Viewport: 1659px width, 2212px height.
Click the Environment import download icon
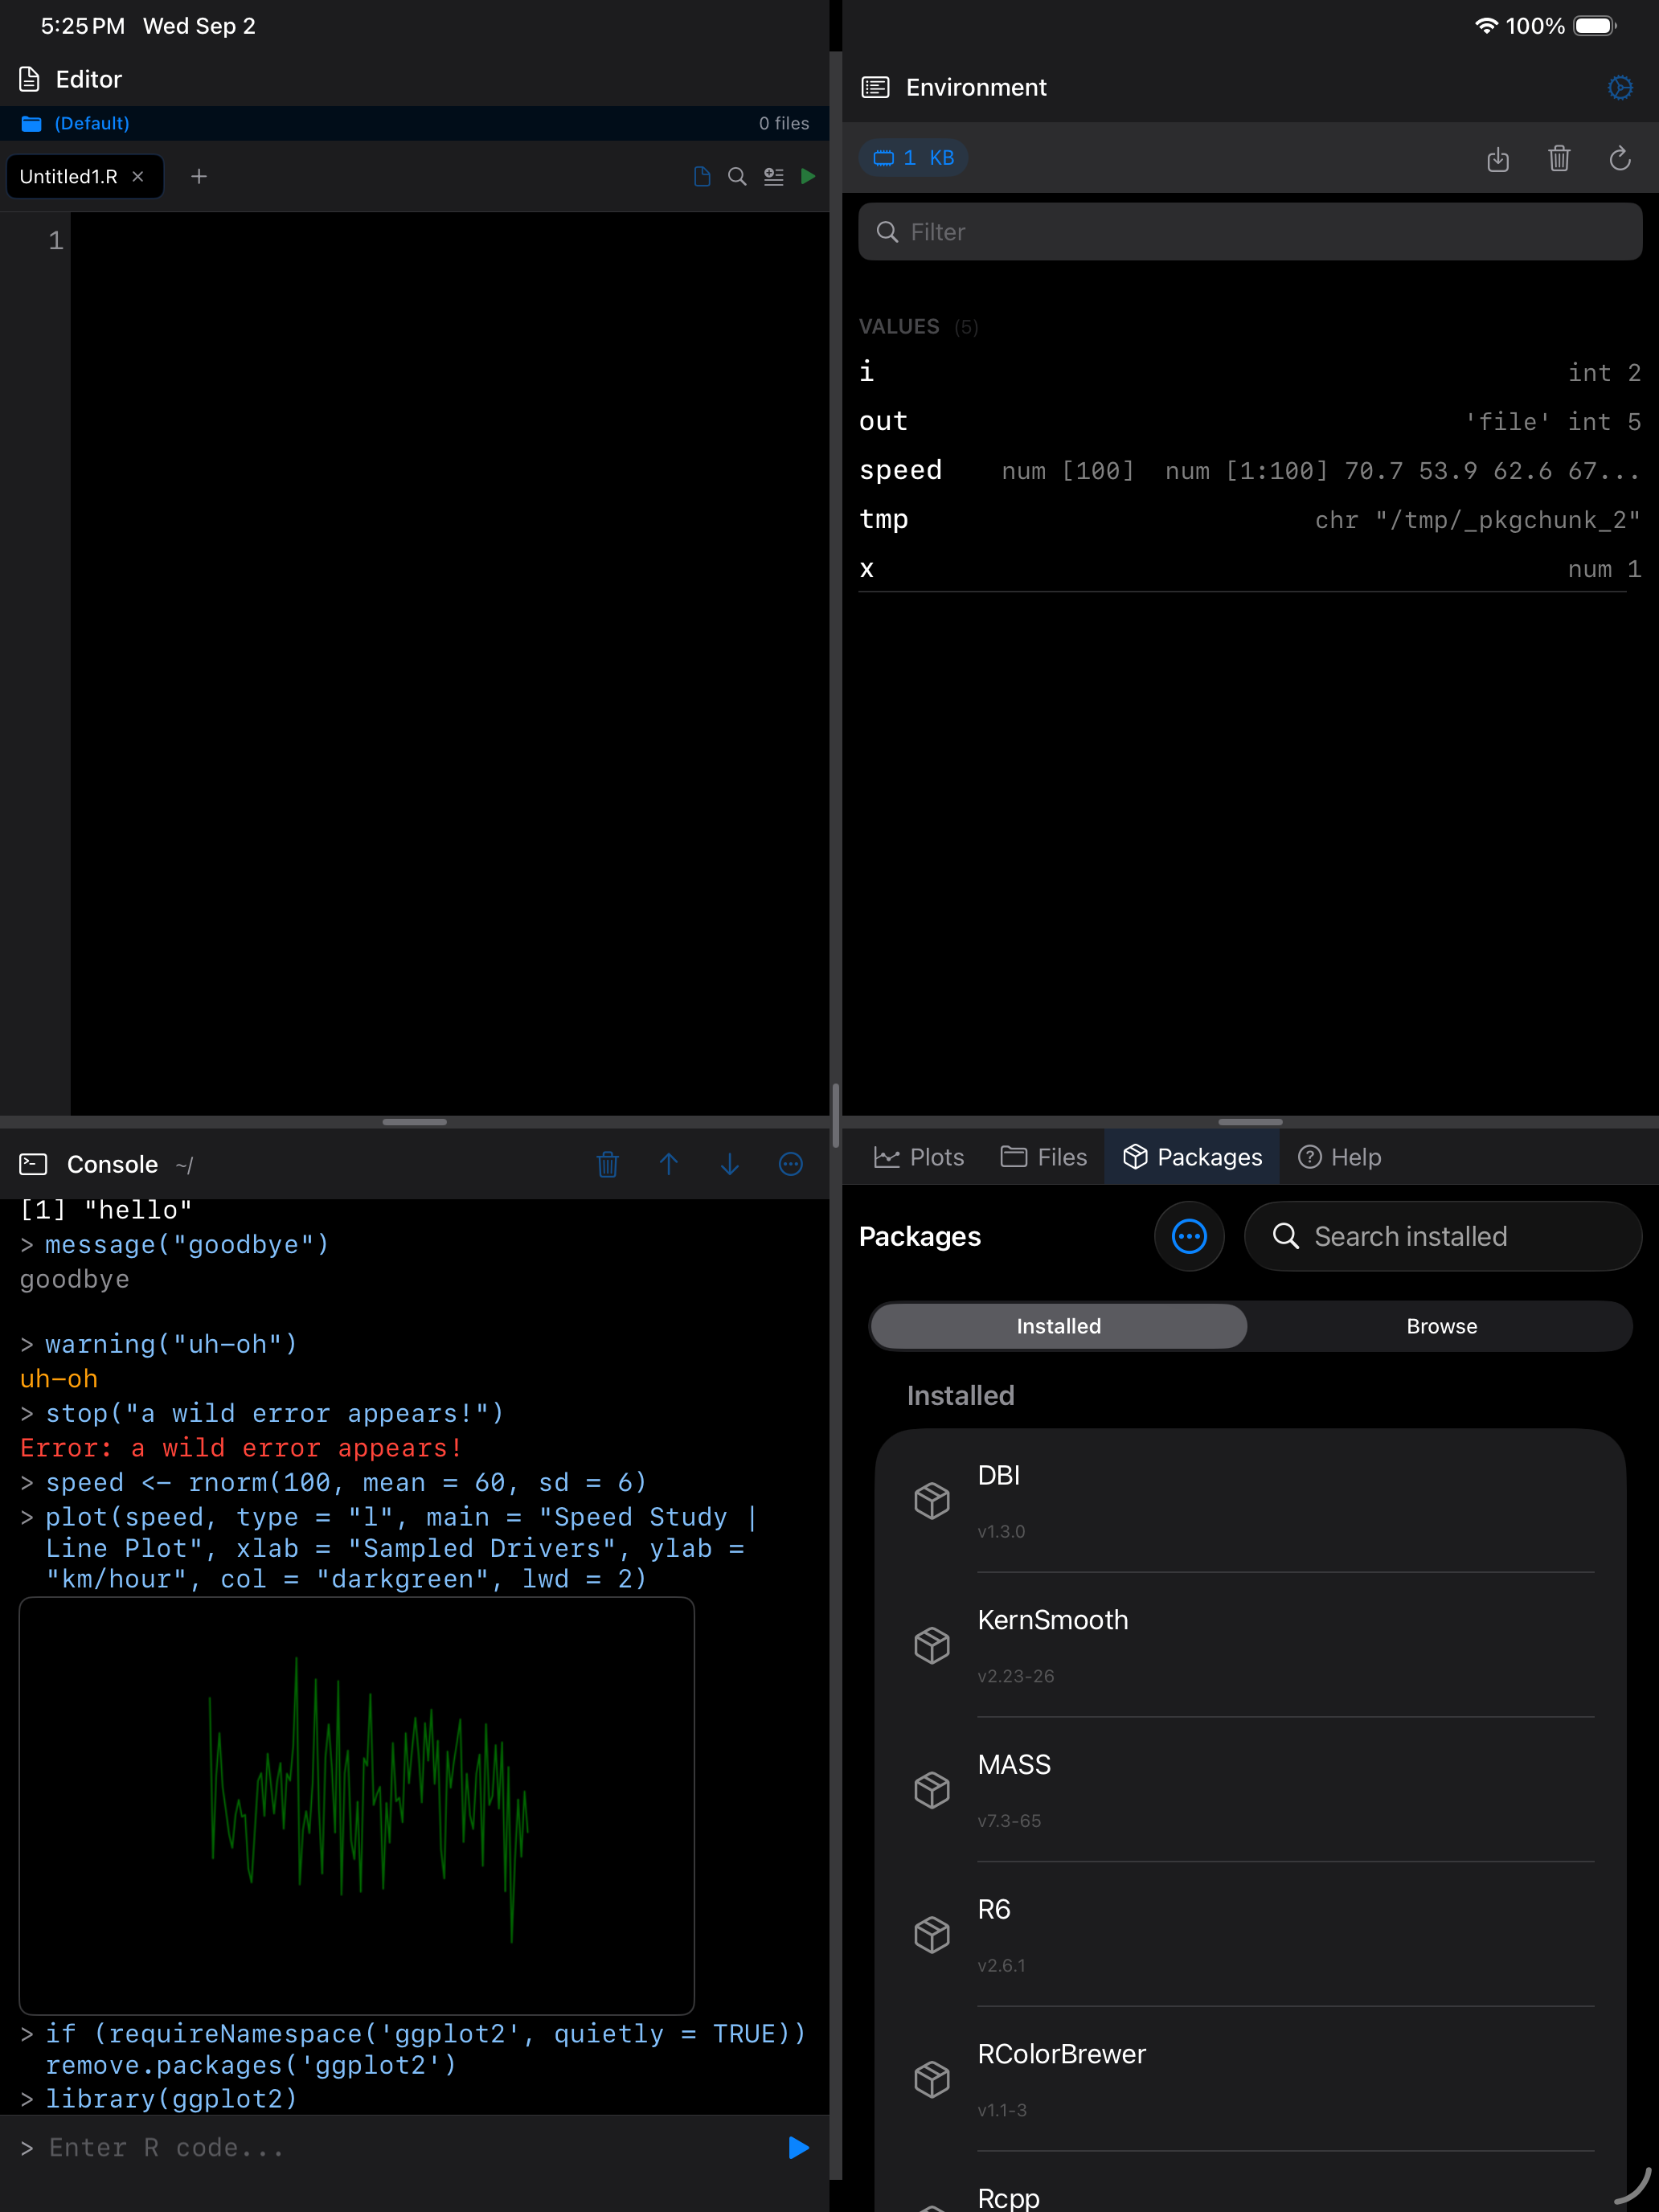pyautogui.click(x=1497, y=158)
